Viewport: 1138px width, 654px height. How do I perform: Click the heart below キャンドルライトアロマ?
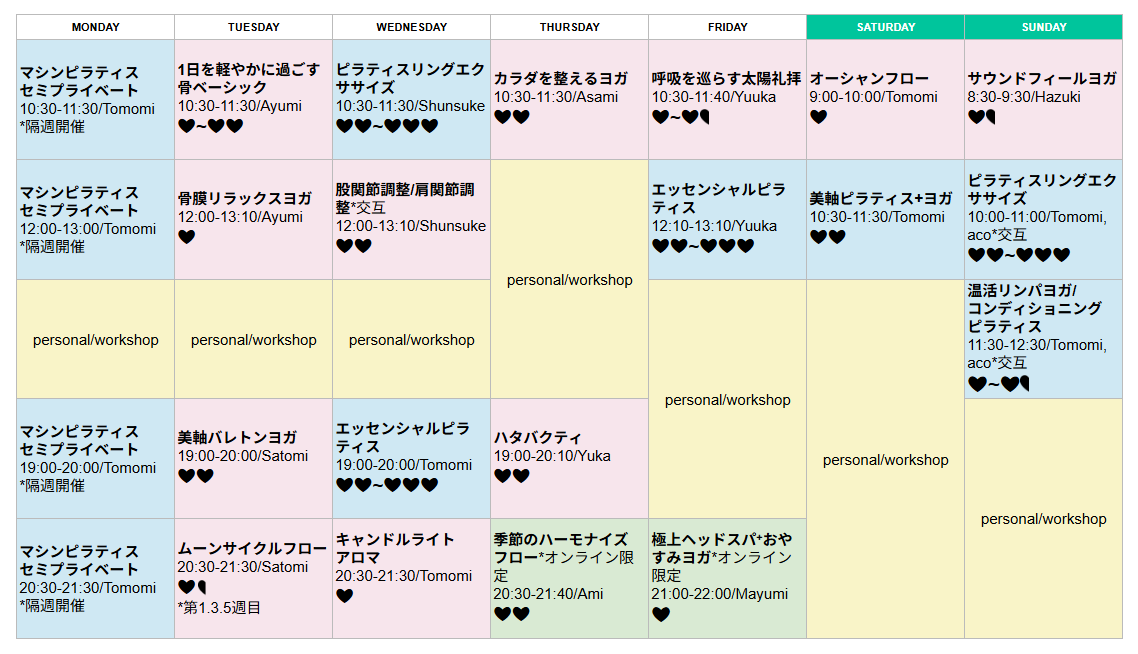coord(344,596)
